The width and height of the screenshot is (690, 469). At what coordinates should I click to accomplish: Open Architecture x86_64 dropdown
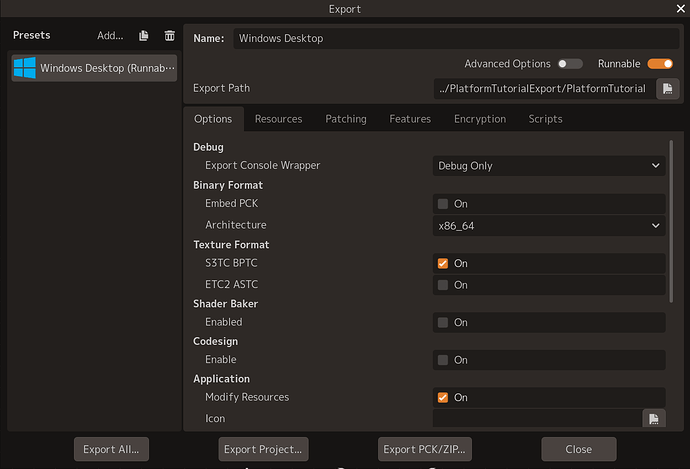coord(549,226)
